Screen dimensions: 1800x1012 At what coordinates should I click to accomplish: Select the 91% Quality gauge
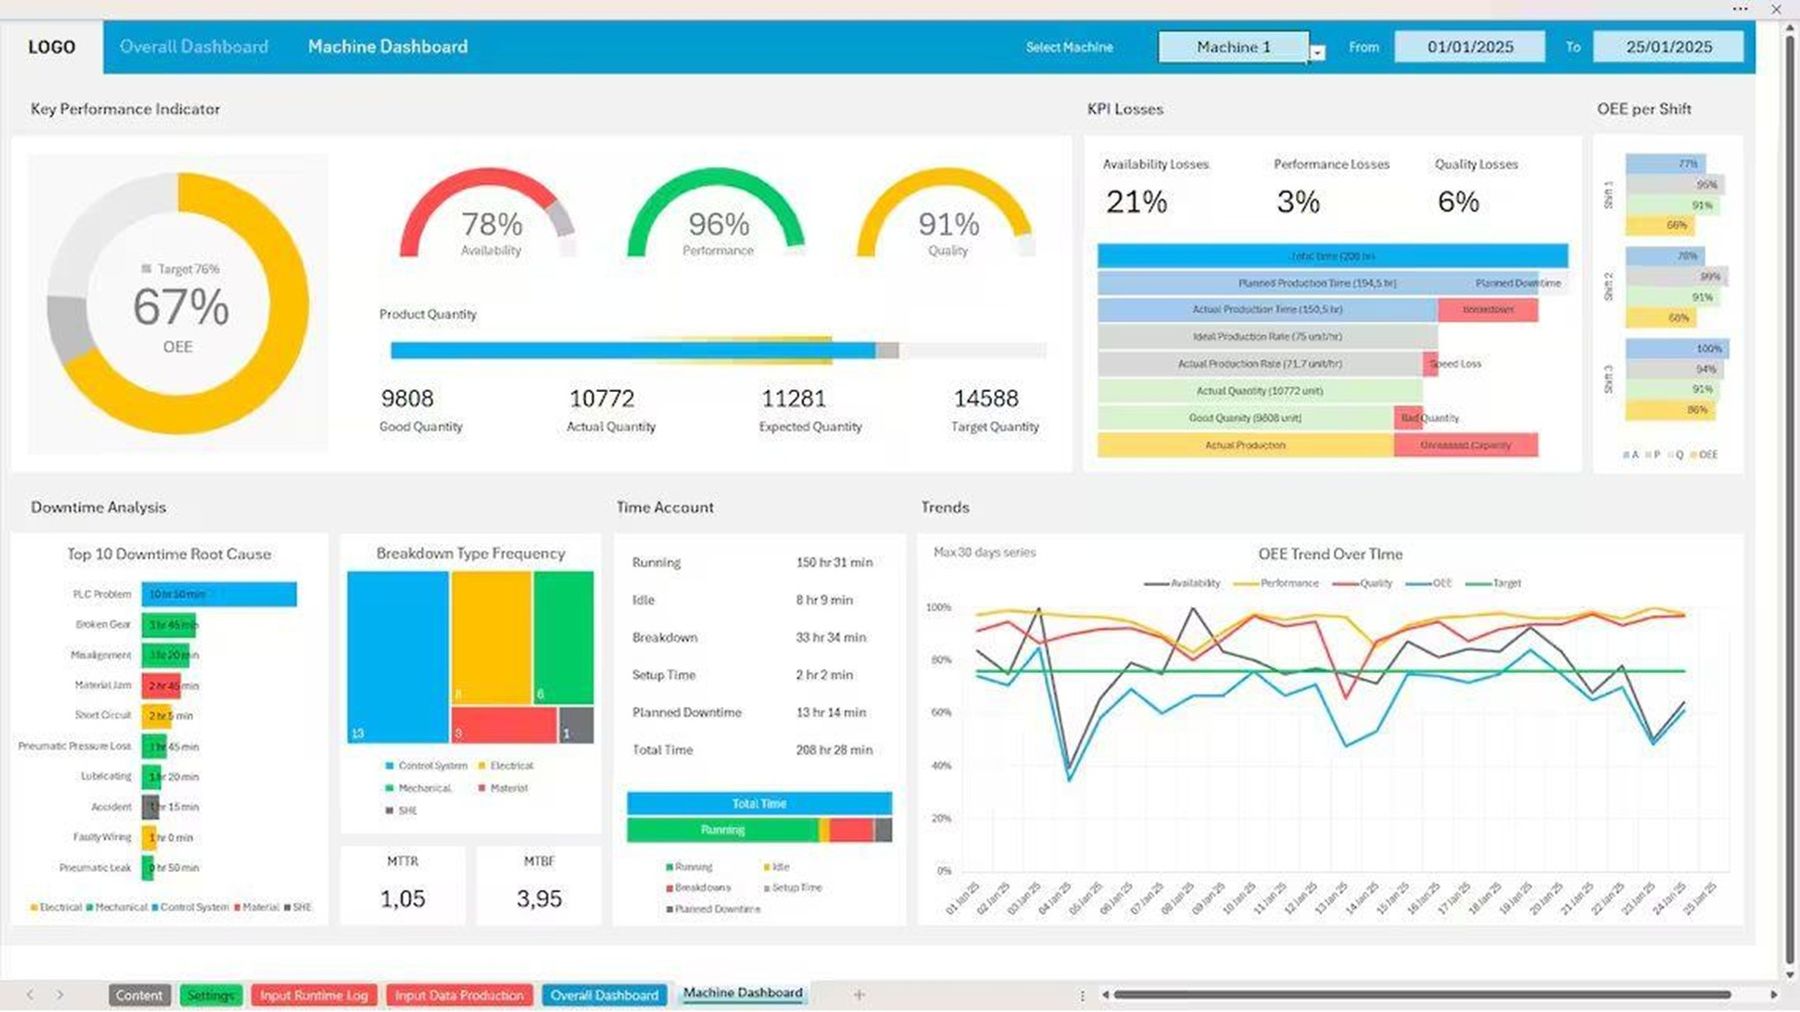click(946, 214)
